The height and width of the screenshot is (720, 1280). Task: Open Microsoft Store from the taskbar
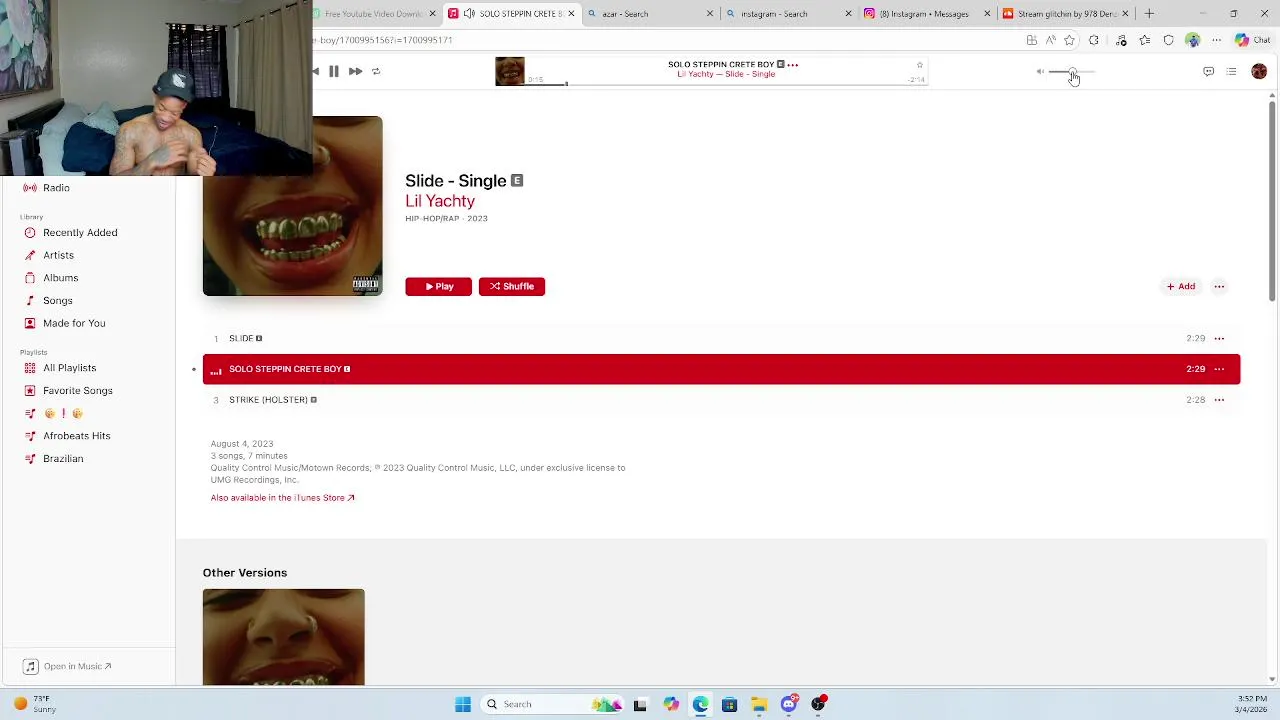point(729,704)
